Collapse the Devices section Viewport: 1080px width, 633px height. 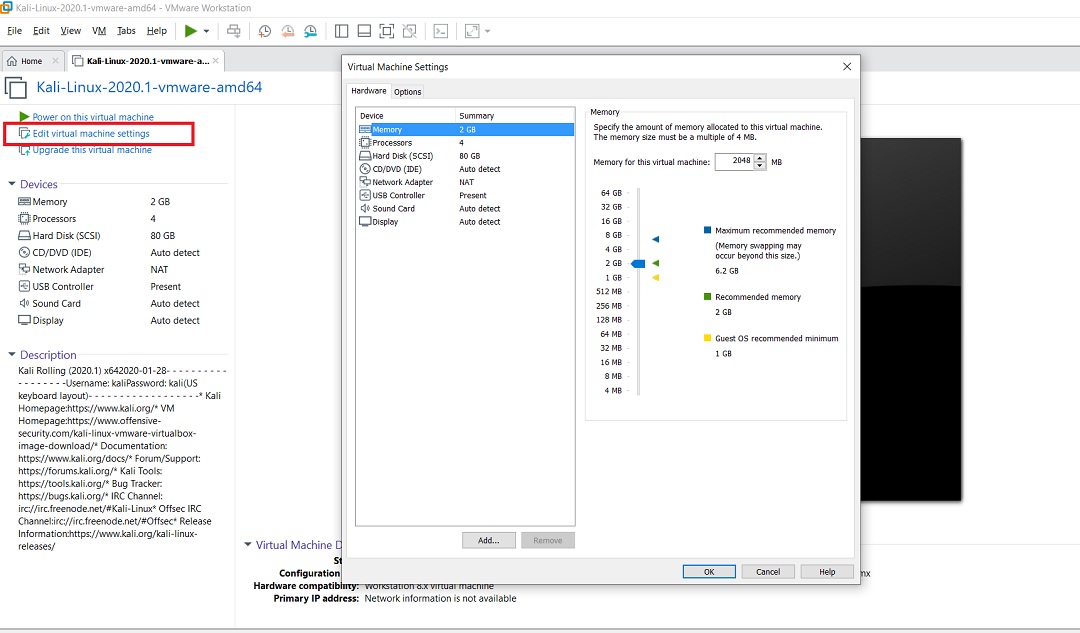tap(12, 184)
